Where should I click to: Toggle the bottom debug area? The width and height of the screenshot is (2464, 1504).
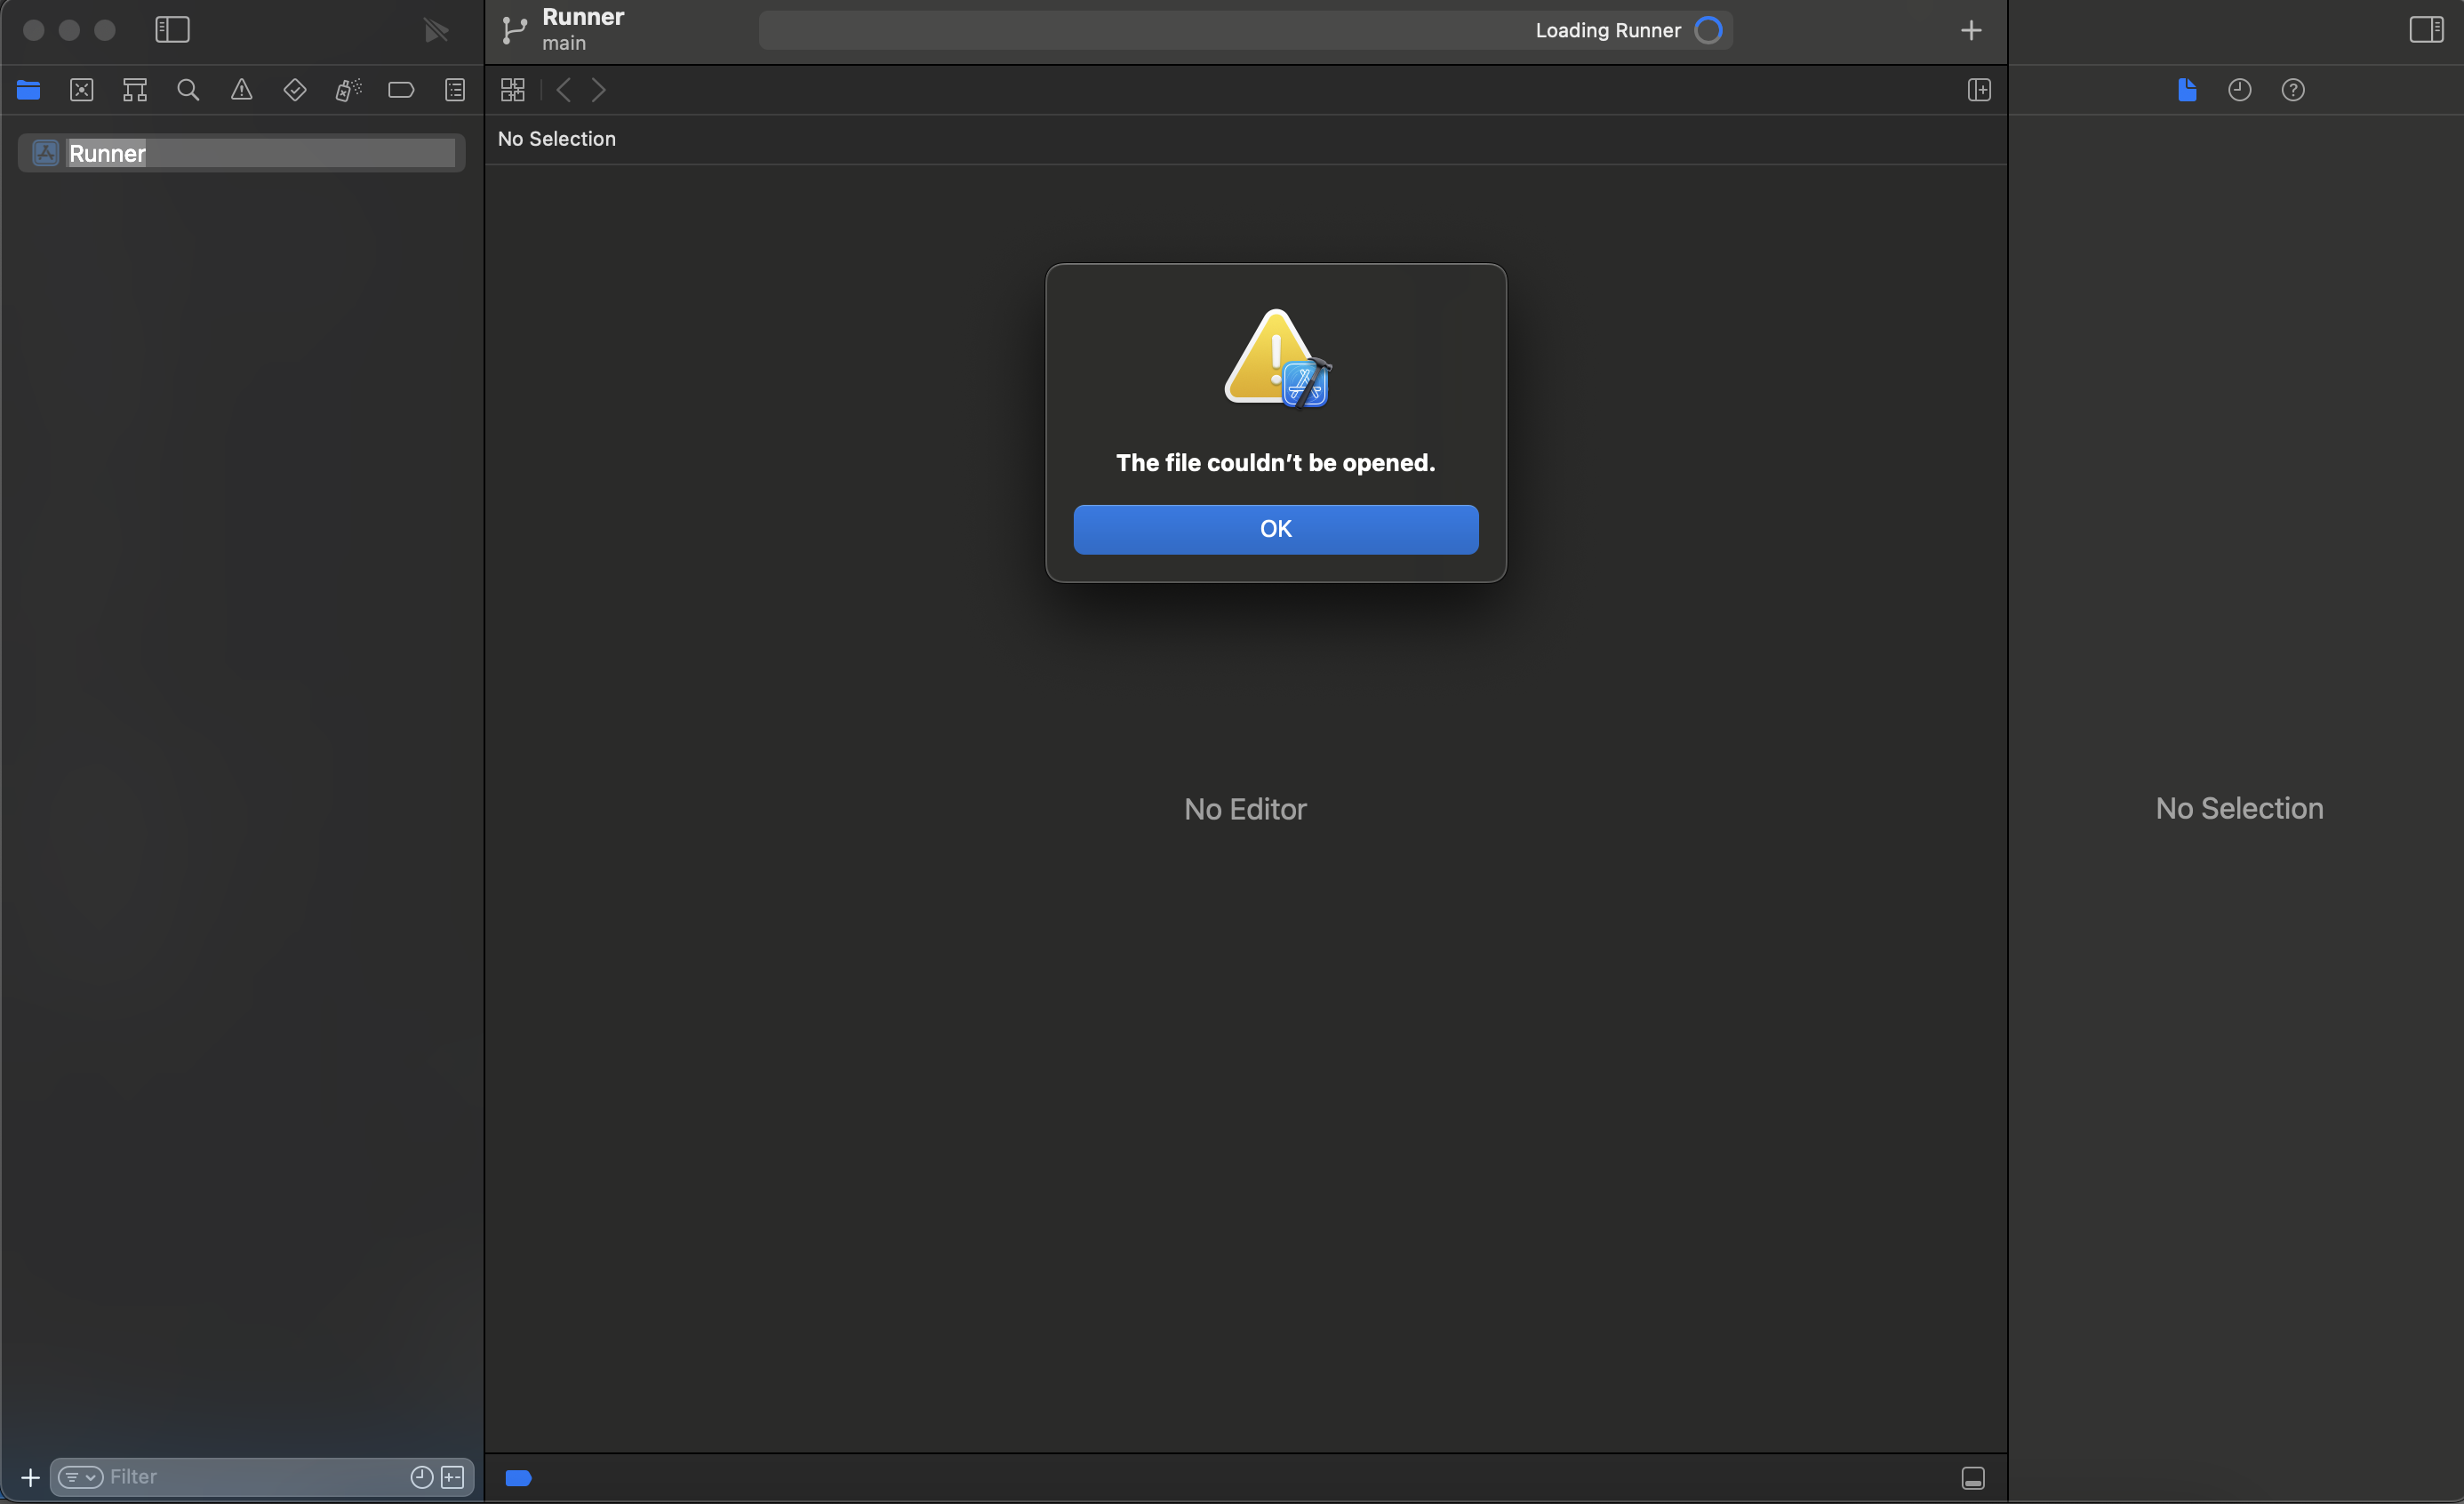pyautogui.click(x=1972, y=1478)
